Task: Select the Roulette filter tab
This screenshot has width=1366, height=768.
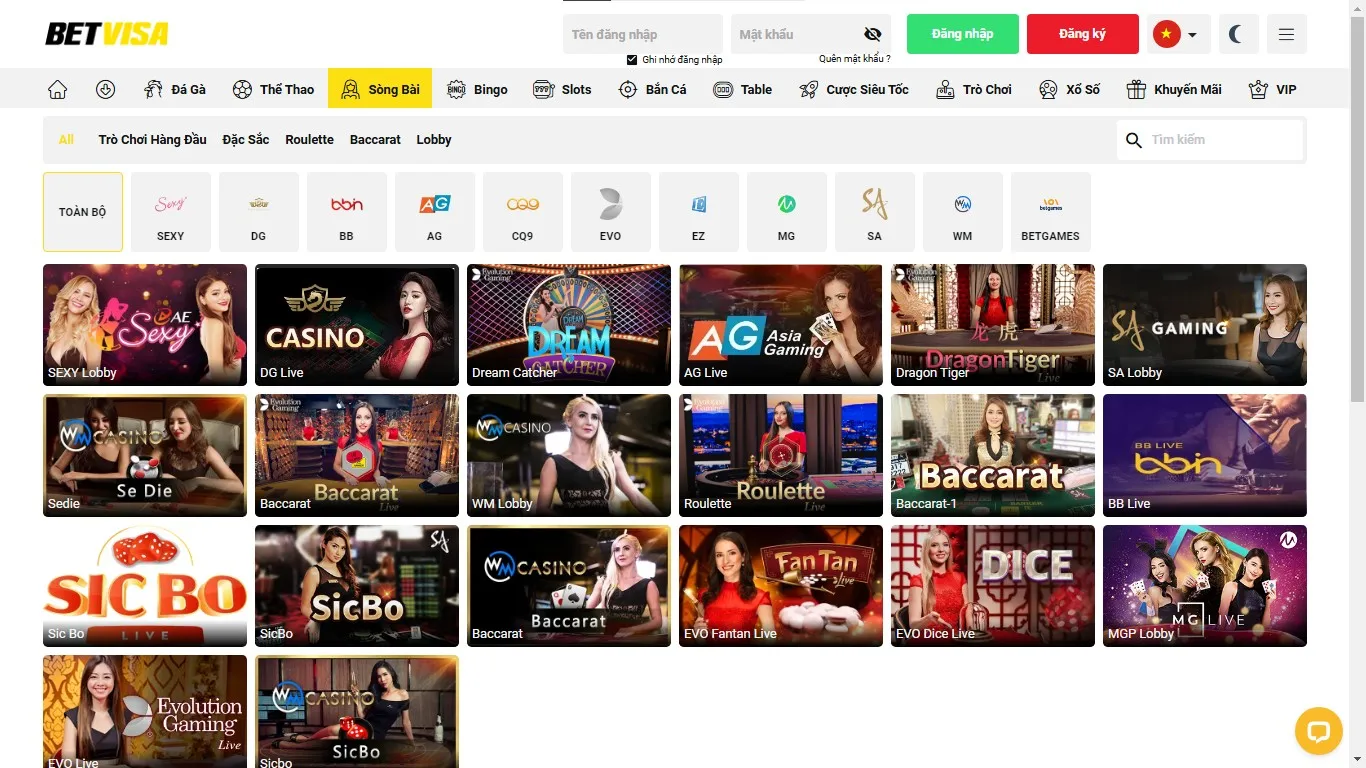Action: coord(310,140)
